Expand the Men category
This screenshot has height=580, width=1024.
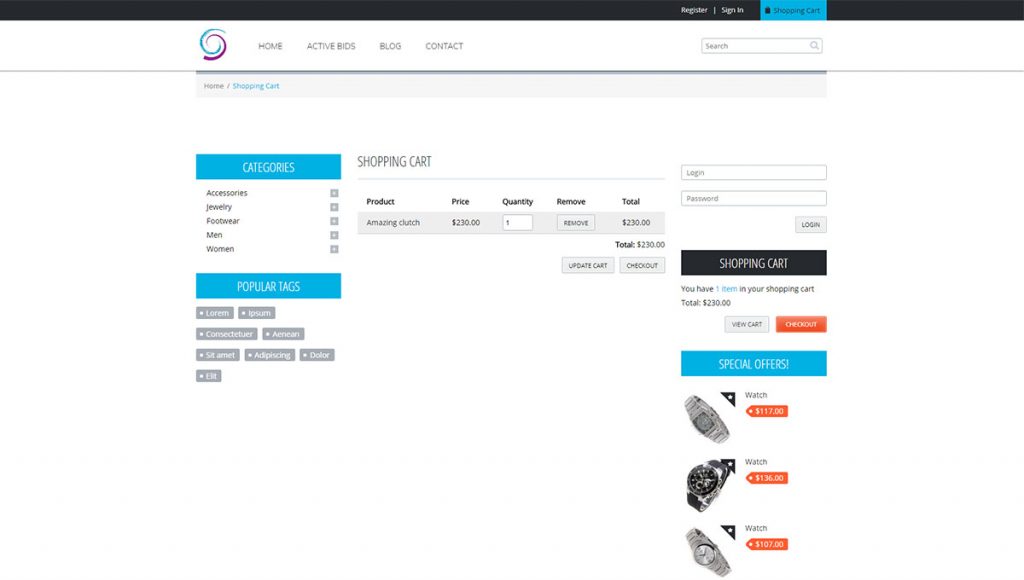[x=334, y=235]
